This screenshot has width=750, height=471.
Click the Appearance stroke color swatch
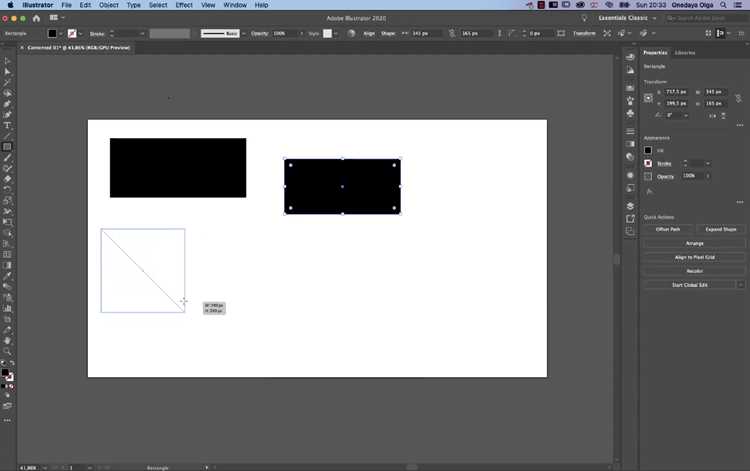pos(648,164)
